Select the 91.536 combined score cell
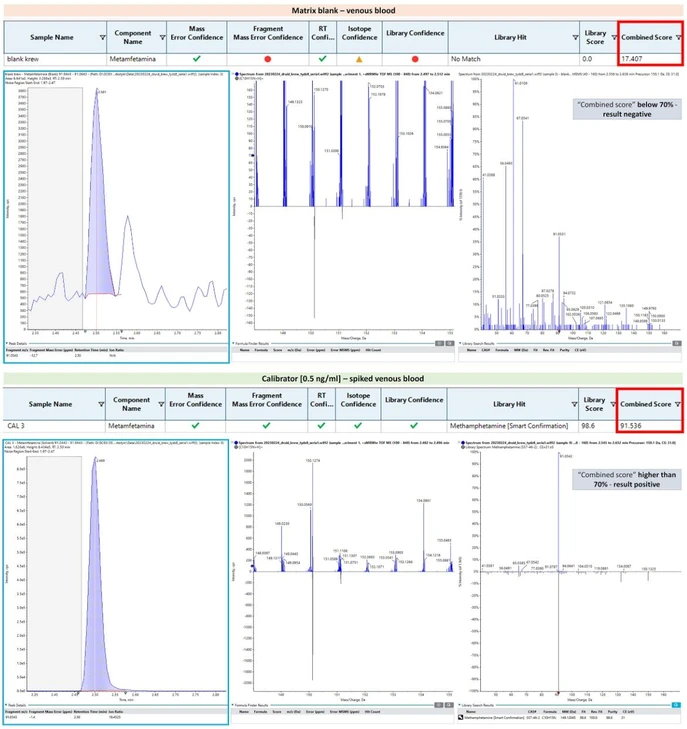This screenshot has height=729, width=687. pyautogui.click(x=649, y=426)
